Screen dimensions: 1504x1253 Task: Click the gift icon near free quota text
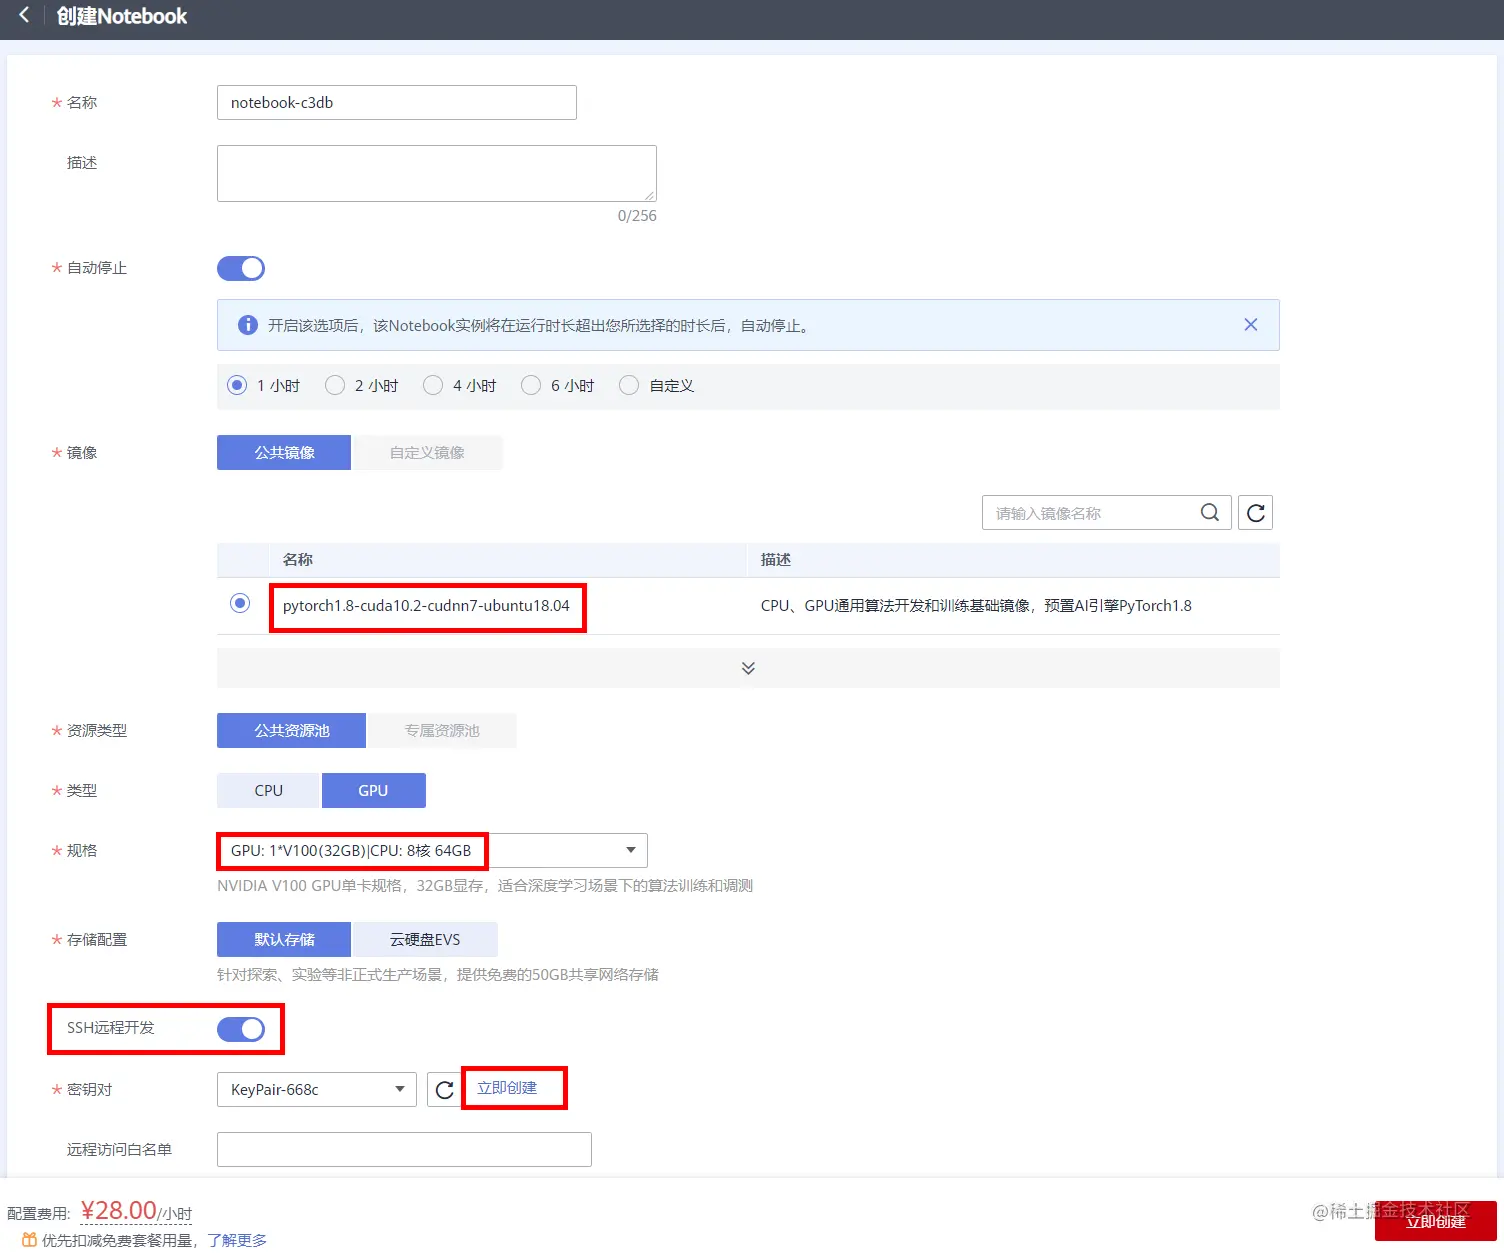click(29, 1240)
